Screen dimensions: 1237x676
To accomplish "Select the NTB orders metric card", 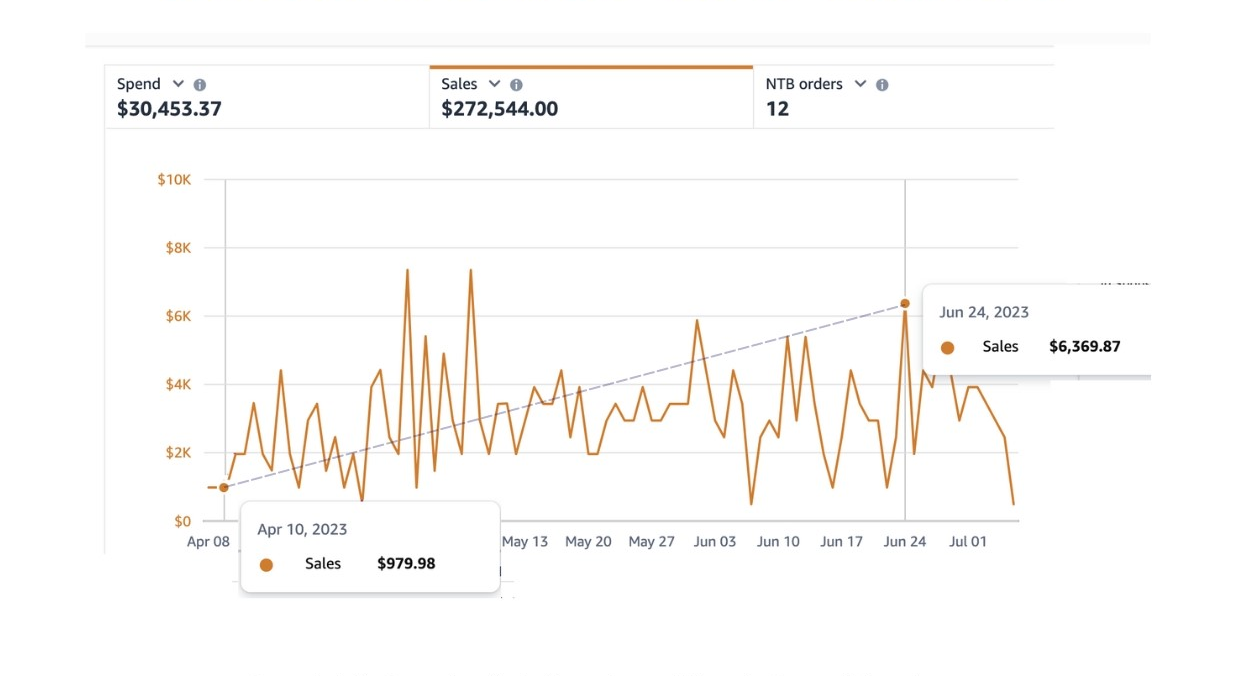I will coord(904,97).
